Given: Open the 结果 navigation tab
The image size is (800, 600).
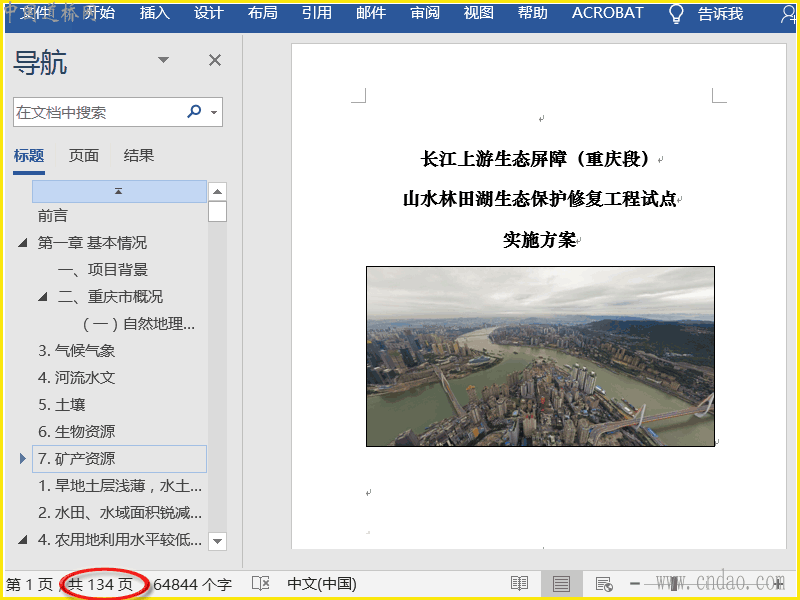Looking at the screenshot, I should tap(139, 156).
